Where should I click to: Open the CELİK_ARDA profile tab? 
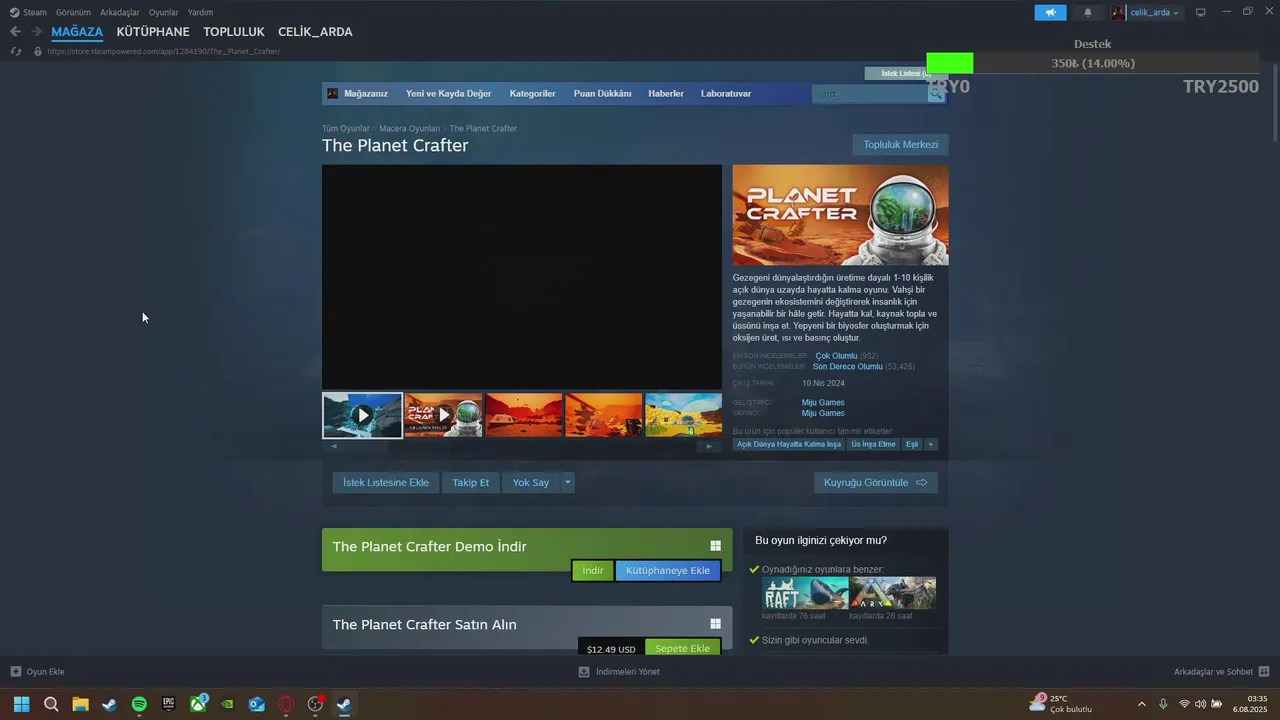coord(315,32)
